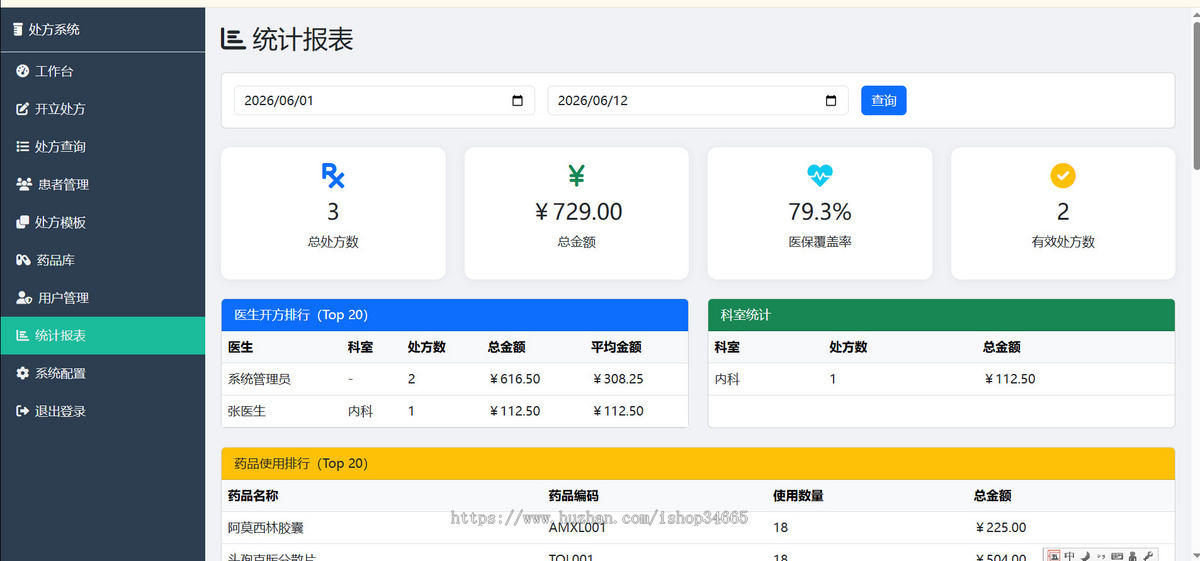This screenshot has width=1200, height=561.
Task: Focus the start date field 2026/06/01
Action: [385, 101]
